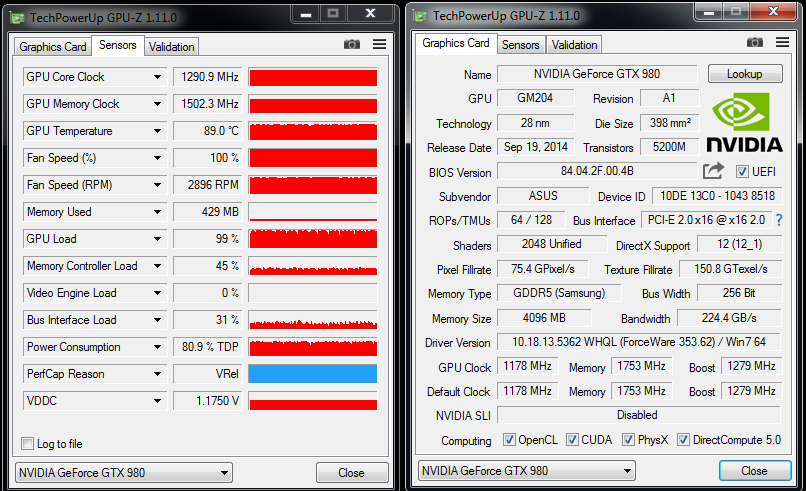Minimize the right GPU-Z window
The image size is (806, 491).
(x=709, y=12)
